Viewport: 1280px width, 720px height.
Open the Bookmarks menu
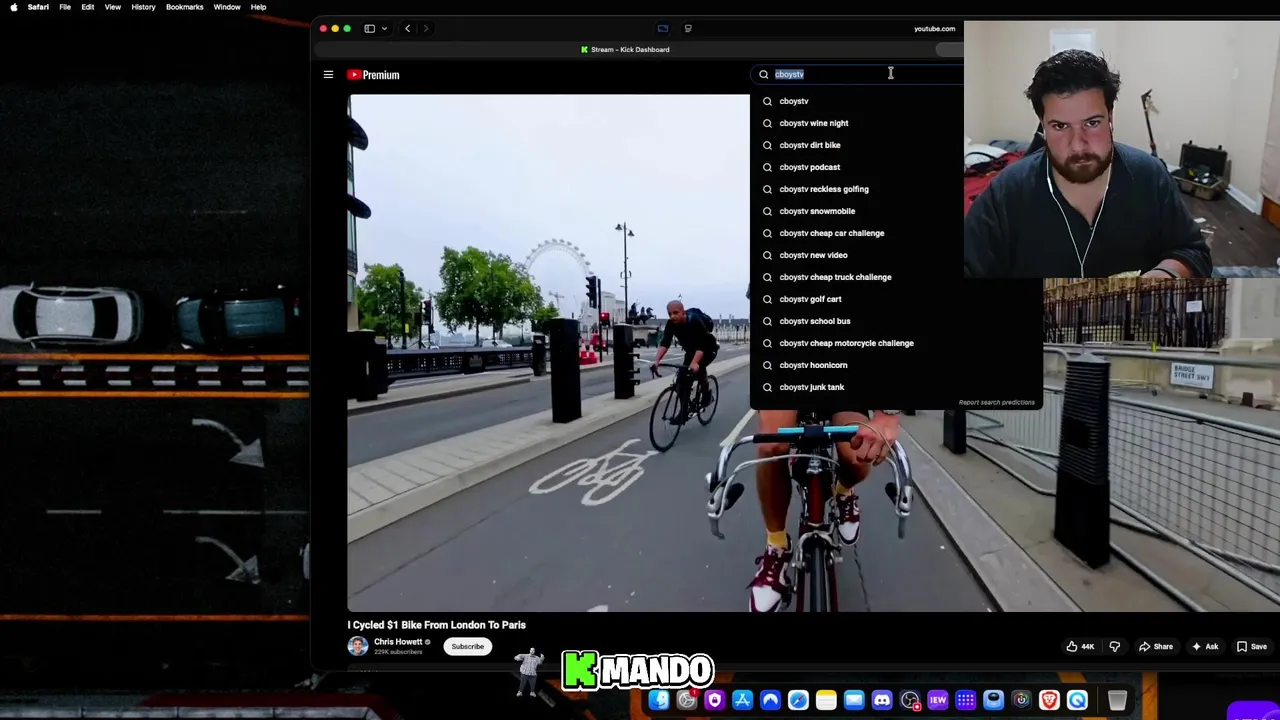click(184, 7)
